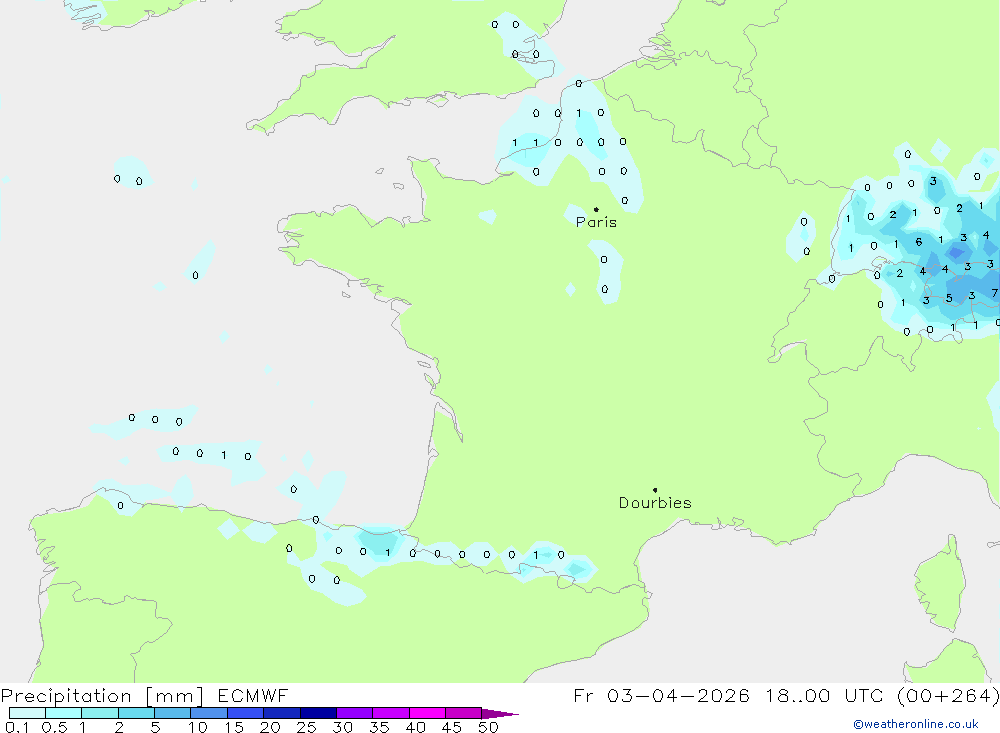This screenshot has width=1000, height=733.
Task: Pick the 5 to 10 mm legend swatch
Action: [x=172, y=713]
